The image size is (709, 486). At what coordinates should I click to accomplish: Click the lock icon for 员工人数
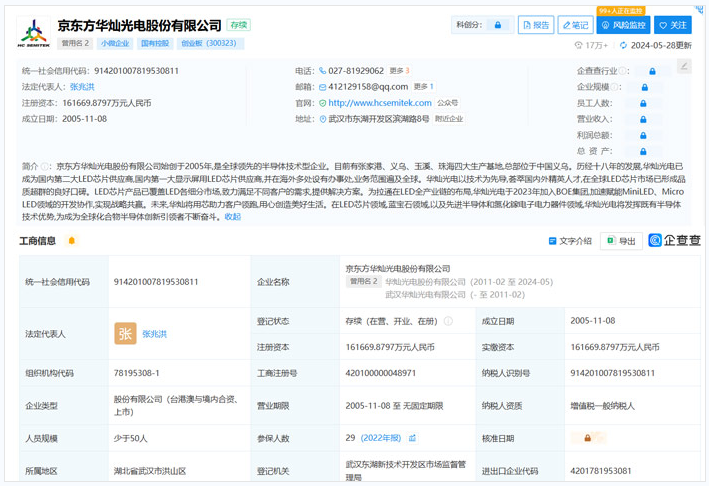(643, 103)
